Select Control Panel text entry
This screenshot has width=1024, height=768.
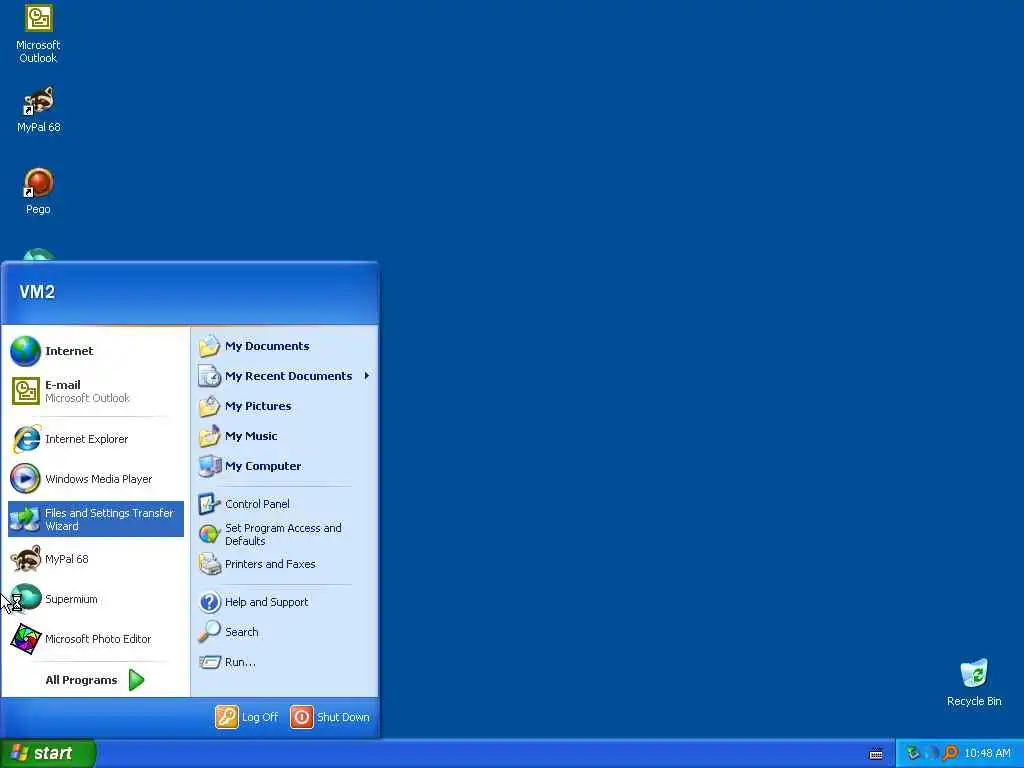click(x=257, y=504)
